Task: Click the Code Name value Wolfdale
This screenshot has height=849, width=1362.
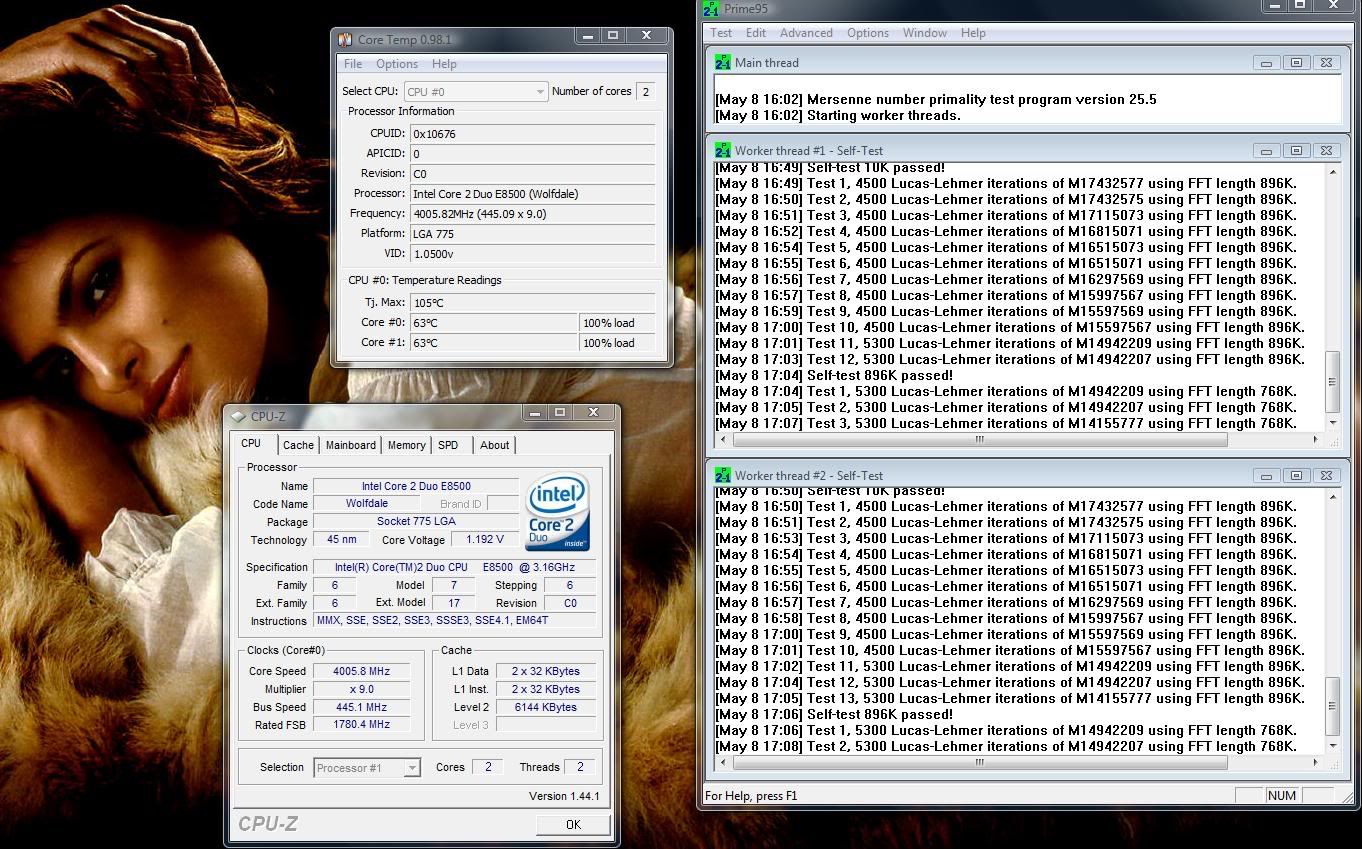Action: 367,504
